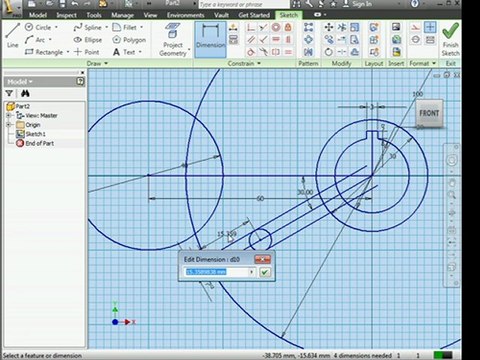Viewport: 480px width, 360px height.
Task: Open the Tools ribbon tab
Action: click(x=94, y=15)
